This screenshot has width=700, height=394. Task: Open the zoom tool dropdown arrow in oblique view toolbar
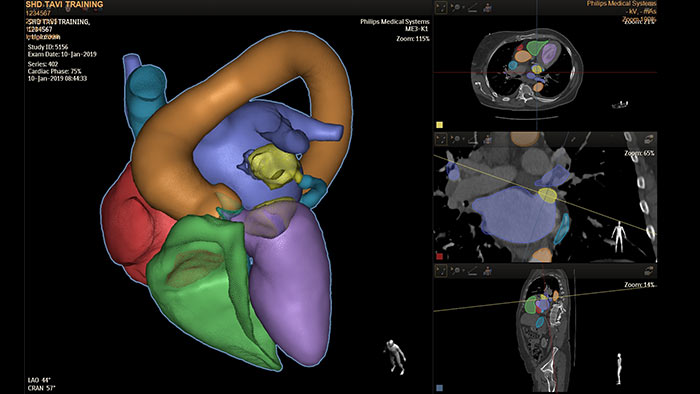(464, 139)
